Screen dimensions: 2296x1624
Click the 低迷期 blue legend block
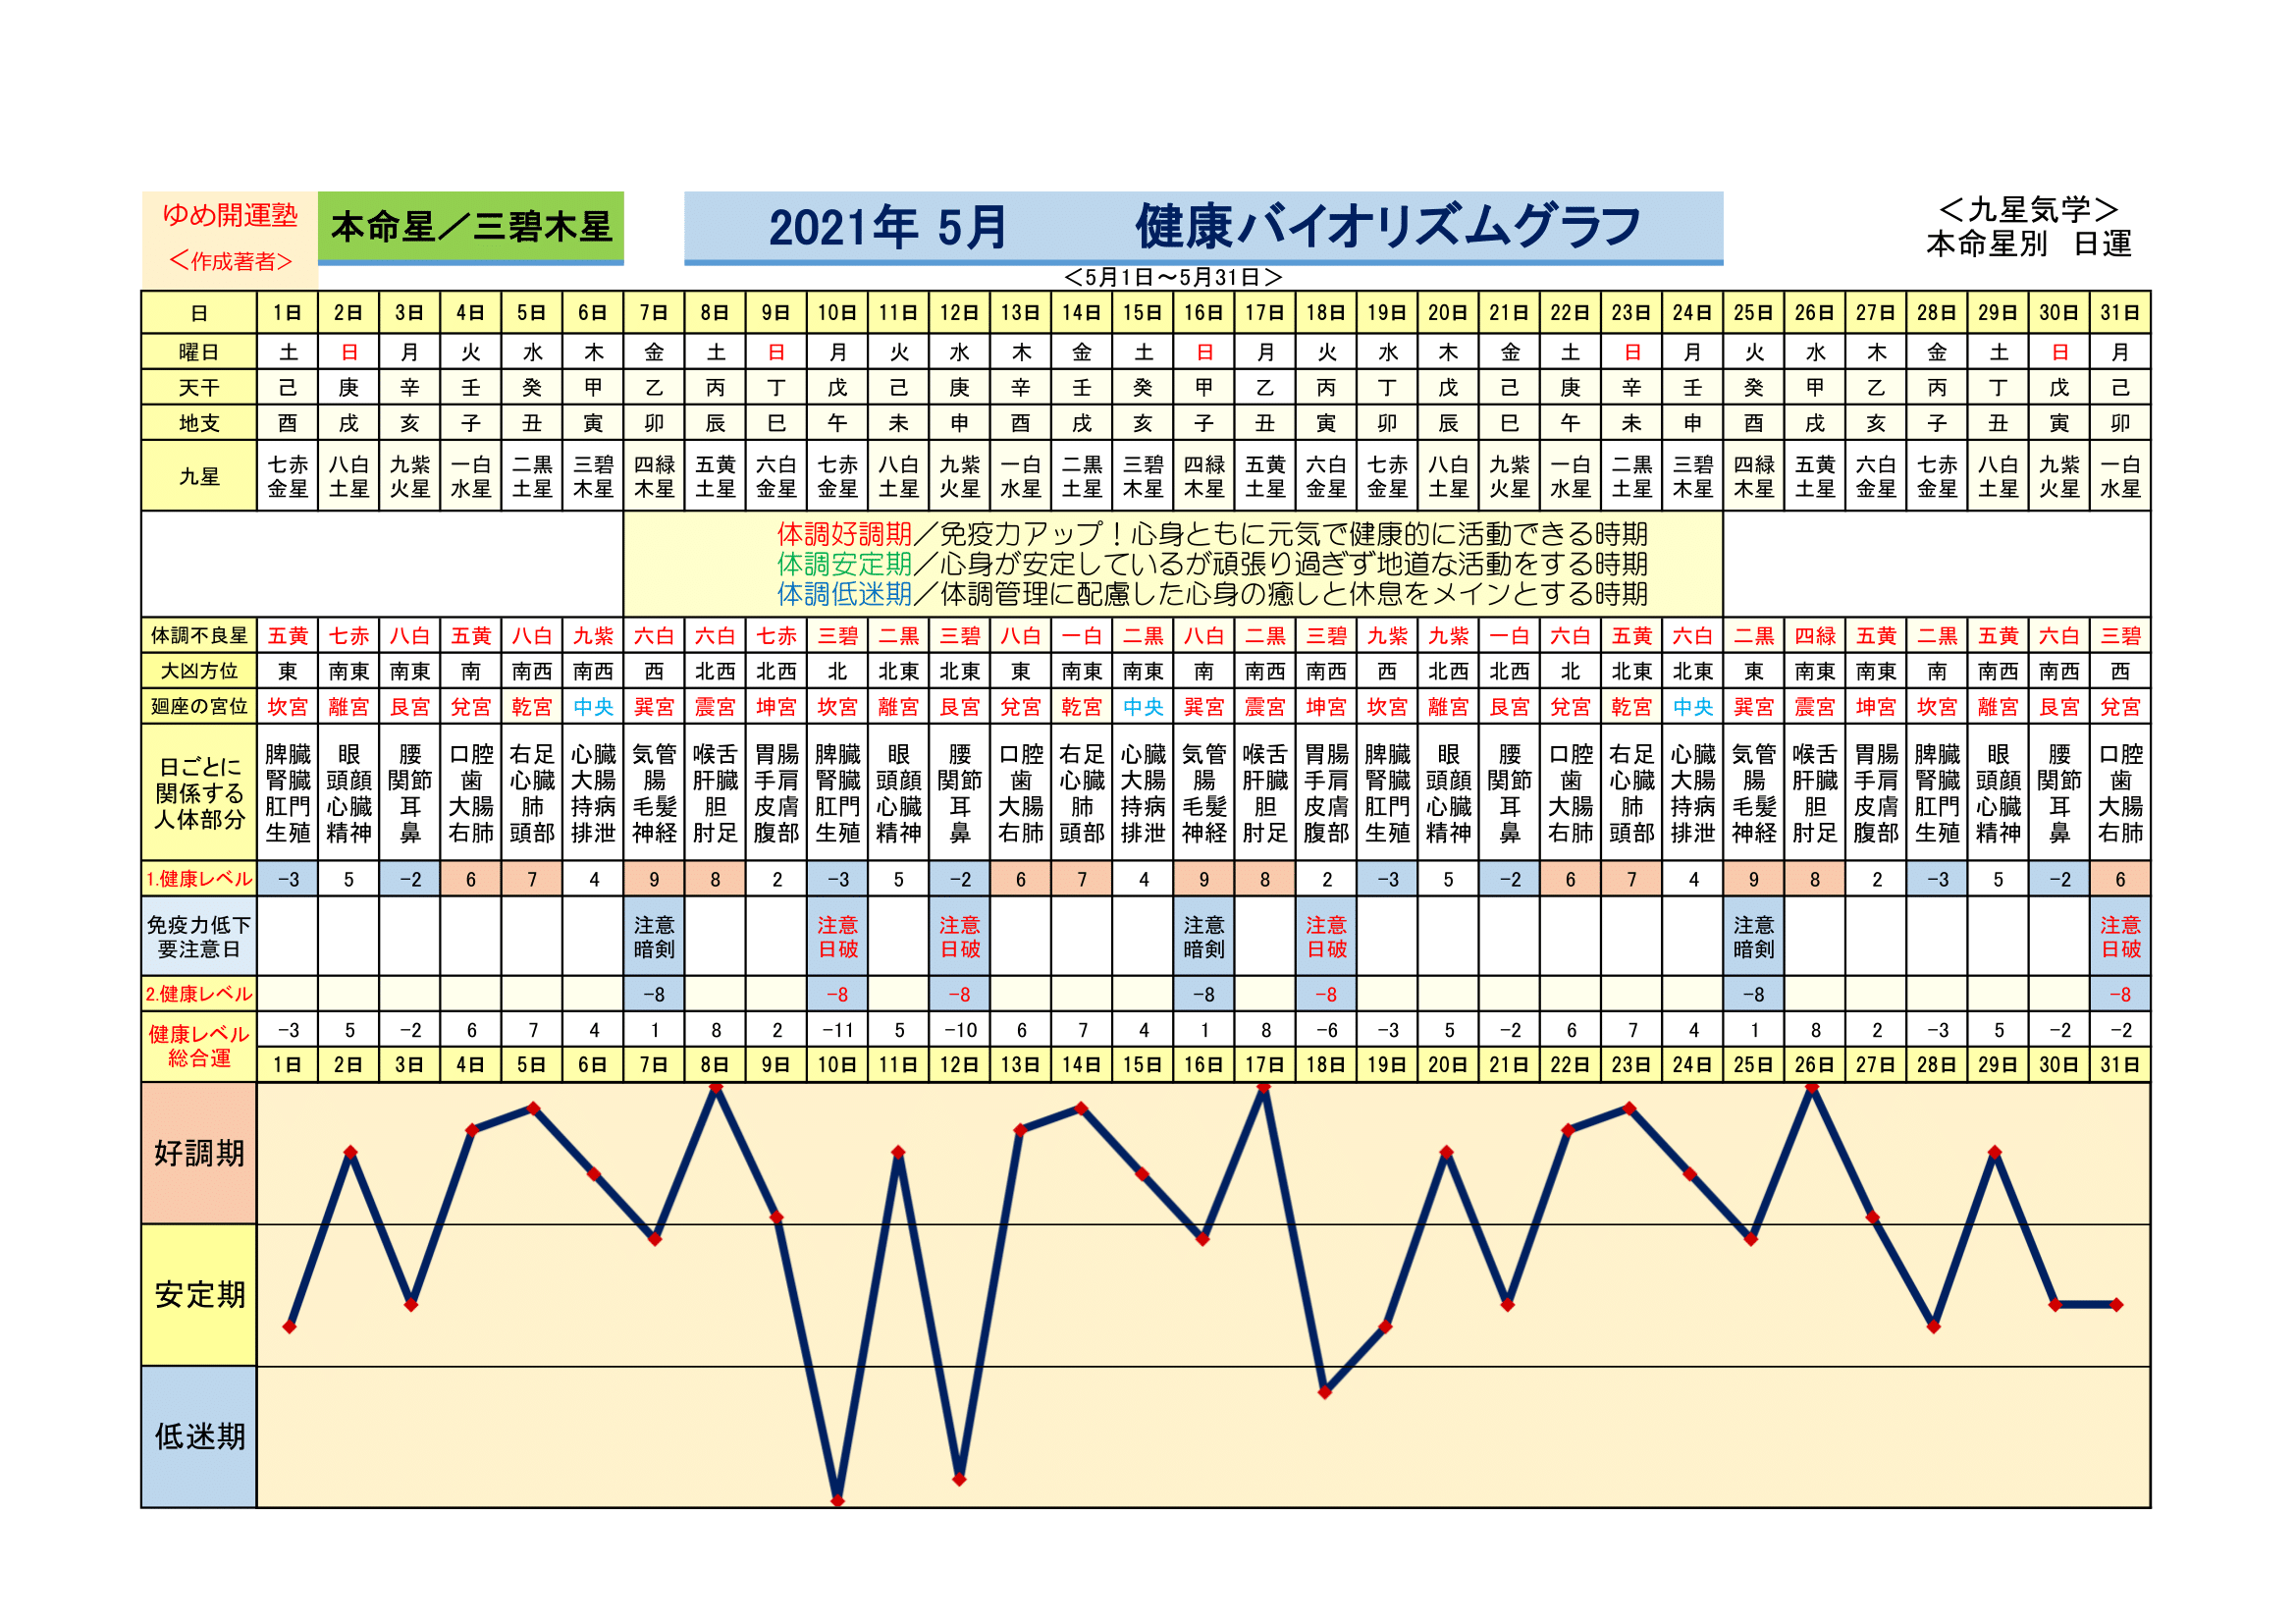pyautogui.click(x=199, y=1437)
